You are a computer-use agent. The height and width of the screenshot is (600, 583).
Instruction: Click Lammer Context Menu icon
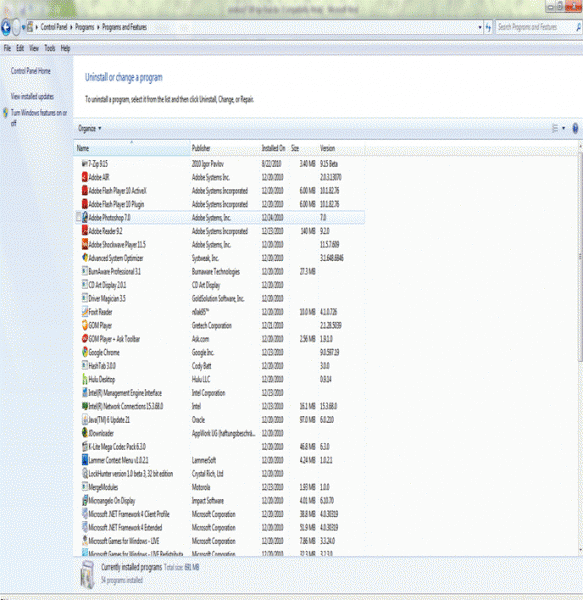coord(85,460)
